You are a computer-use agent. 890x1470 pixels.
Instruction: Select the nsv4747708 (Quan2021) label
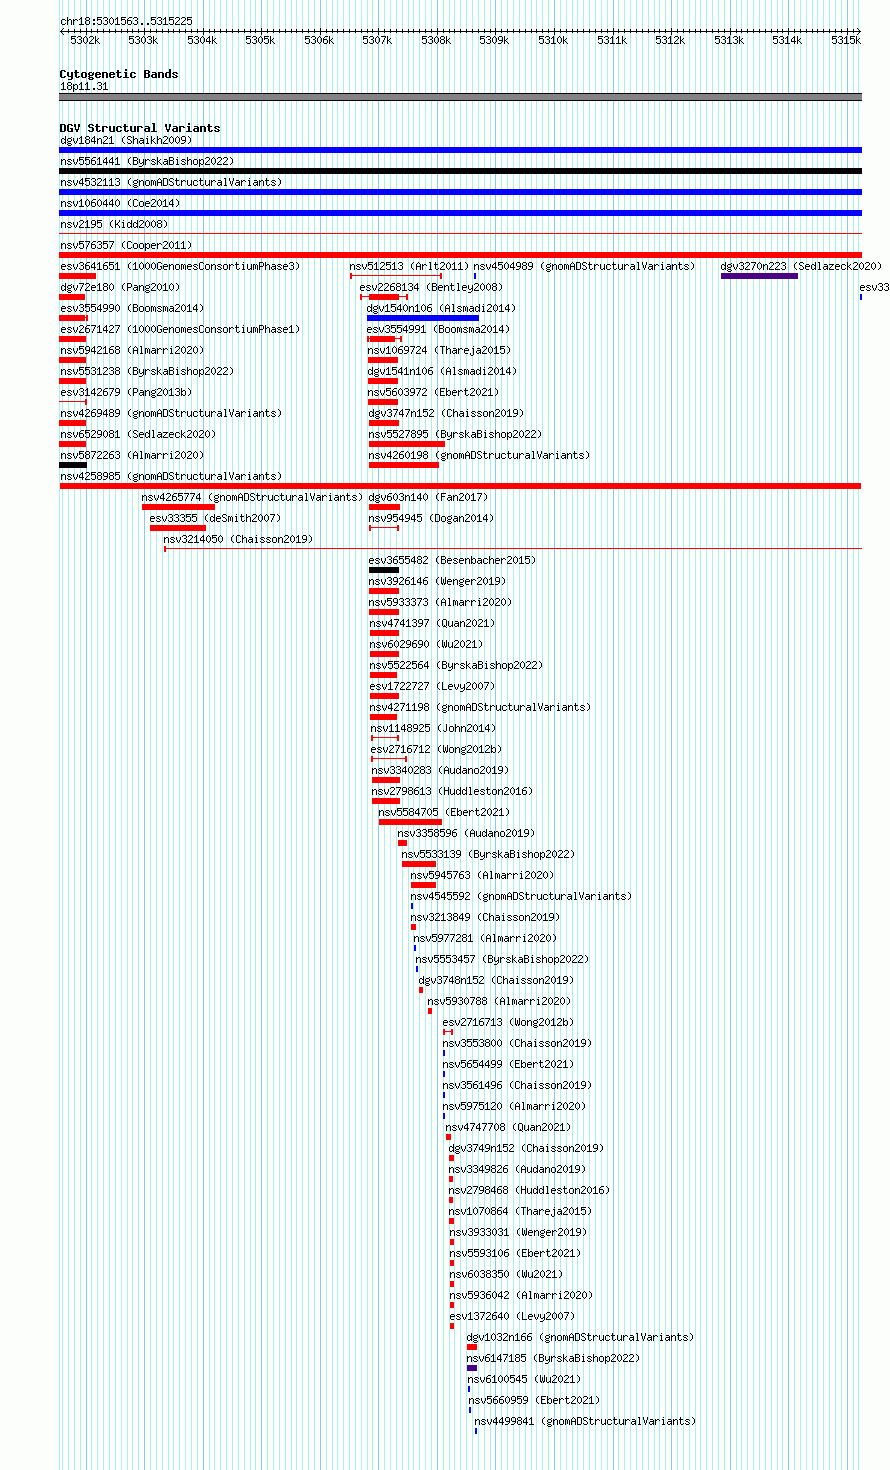coord(509,1127)
